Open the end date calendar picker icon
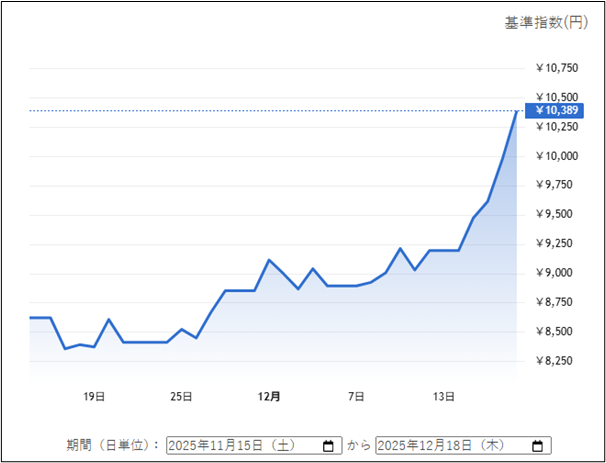The height and width of the screenshot is (463, 606). click(537, 446)
